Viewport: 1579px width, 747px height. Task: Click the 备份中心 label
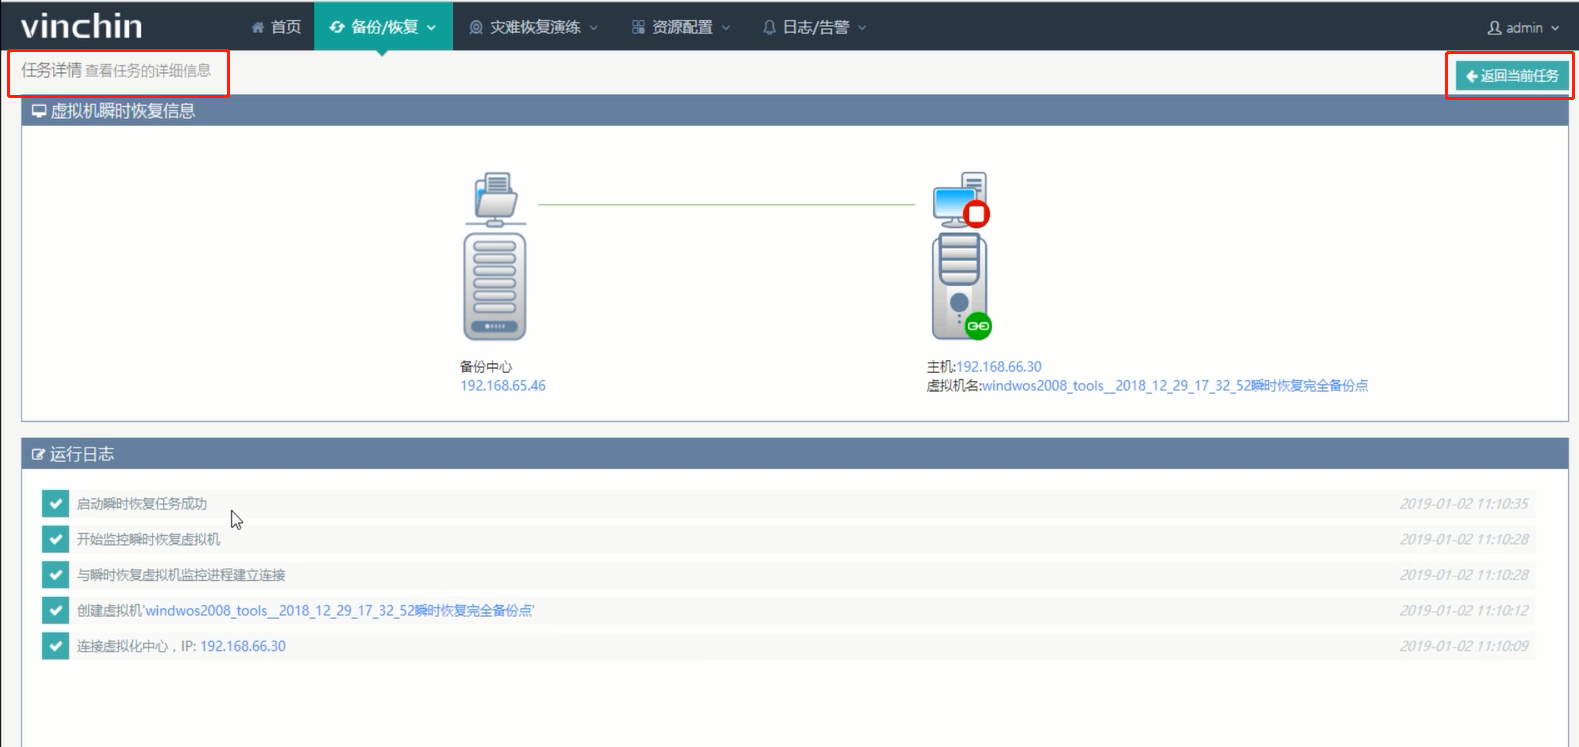pyautogui.click(x=486, y=367)
